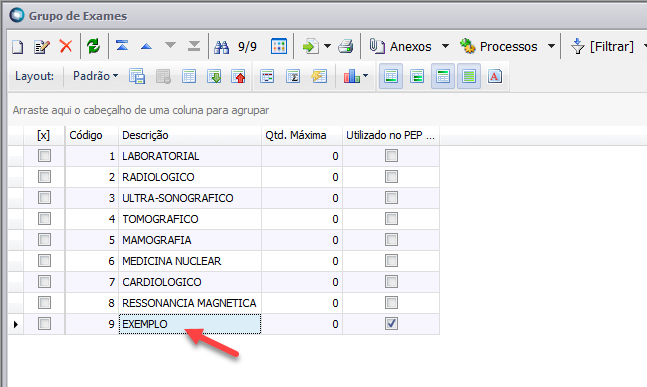Select the ULTRA-SONOGRAFICO cell
Image resolution: width=647 pixels, height=387 pixels.
190,198
